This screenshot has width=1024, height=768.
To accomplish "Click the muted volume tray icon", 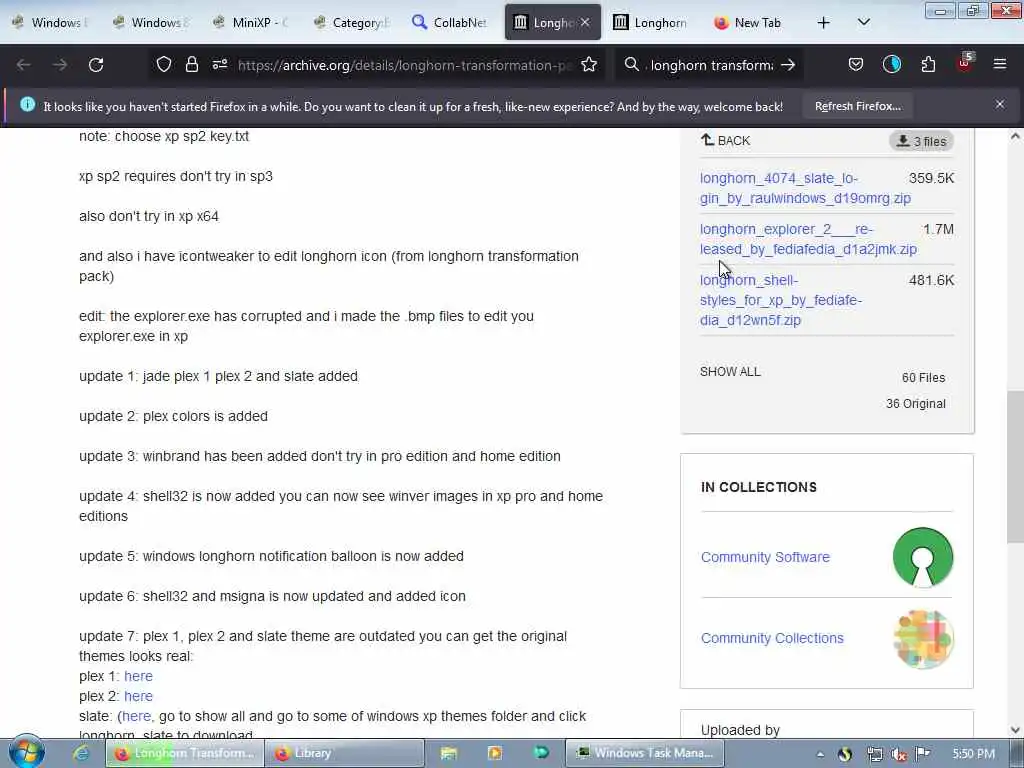I will (899, 754).
